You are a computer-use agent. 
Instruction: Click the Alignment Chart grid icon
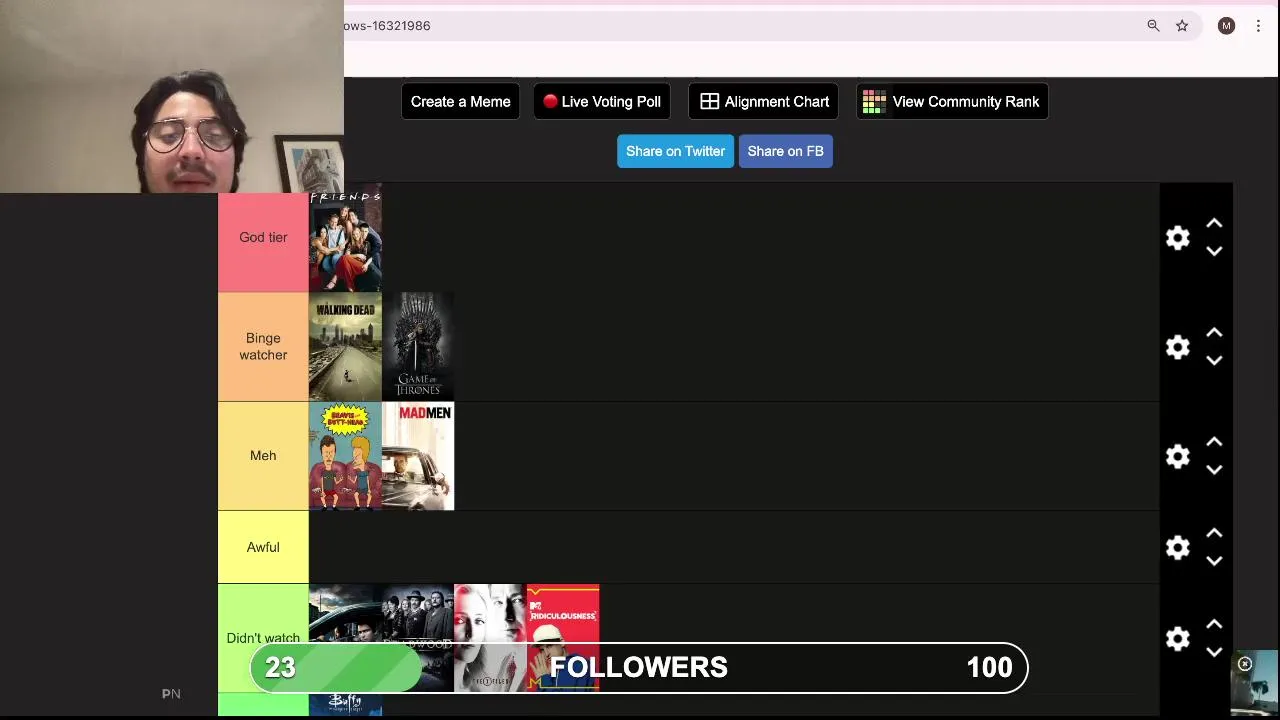[x=710, y=102]
